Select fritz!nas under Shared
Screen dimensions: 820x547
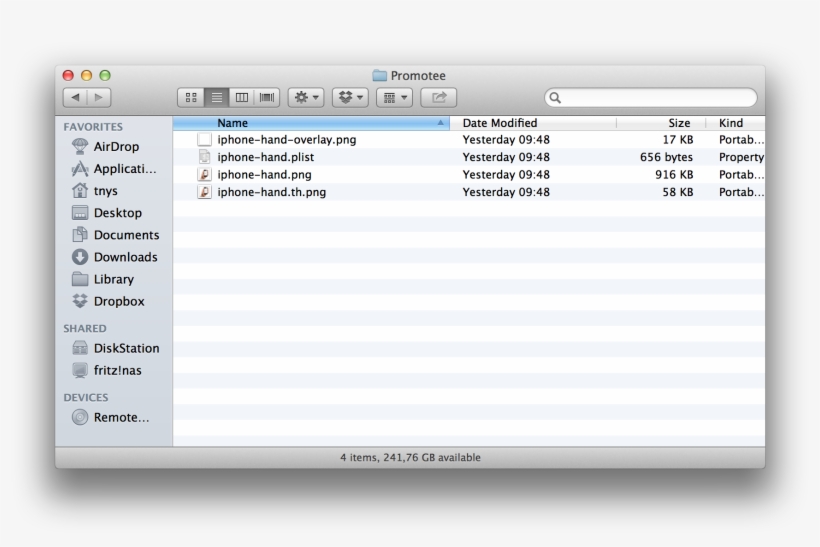114,370
